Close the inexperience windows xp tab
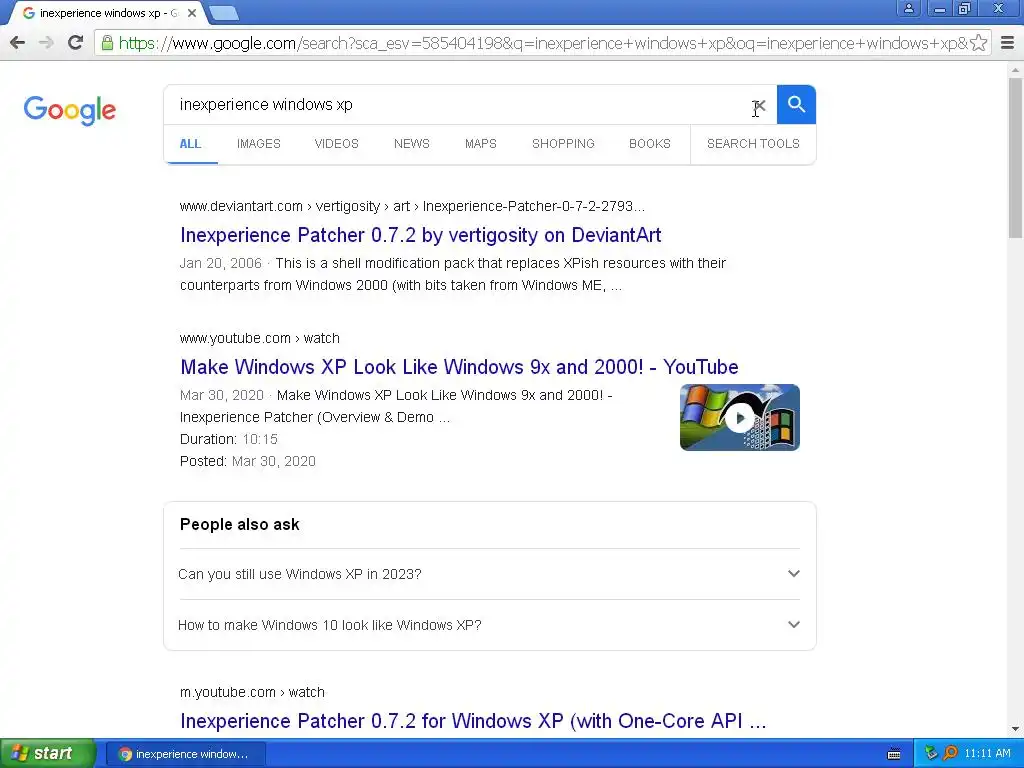The width and height of the screenshot is (1024, 768). pyautogui.click(x=192, y=13)
